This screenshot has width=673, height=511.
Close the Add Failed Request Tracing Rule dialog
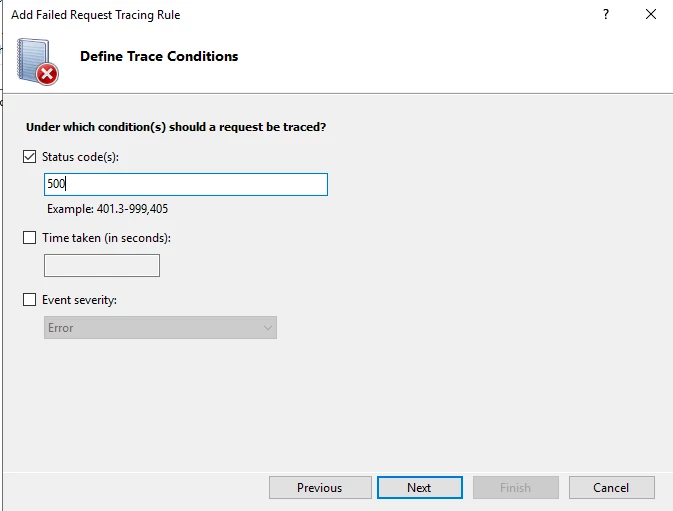651,14
